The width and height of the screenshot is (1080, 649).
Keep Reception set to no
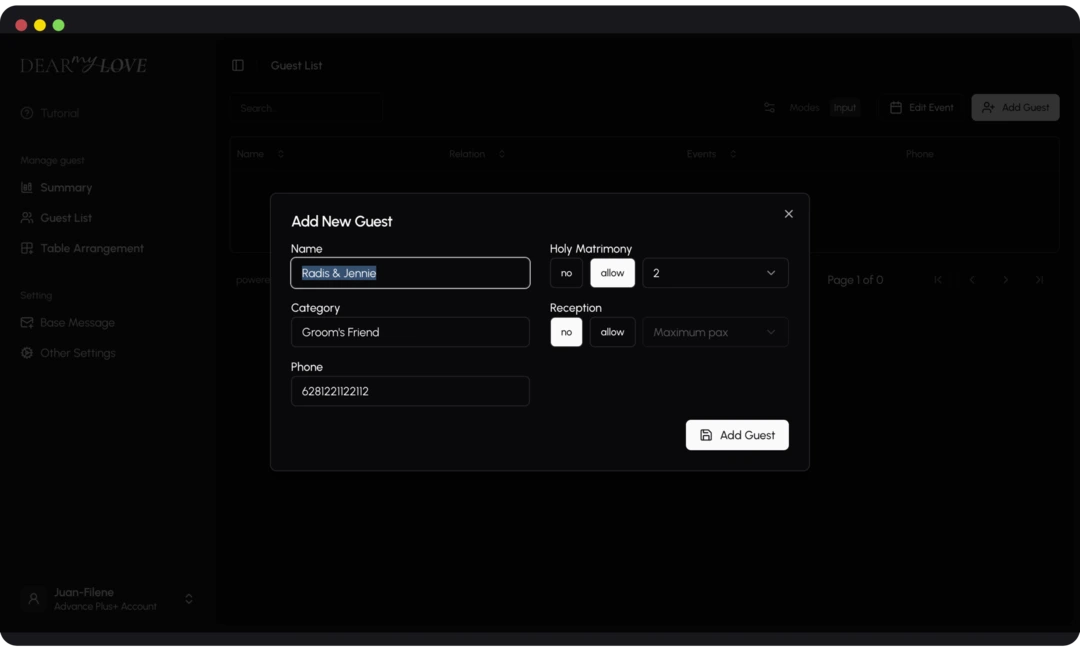[566, 331]
